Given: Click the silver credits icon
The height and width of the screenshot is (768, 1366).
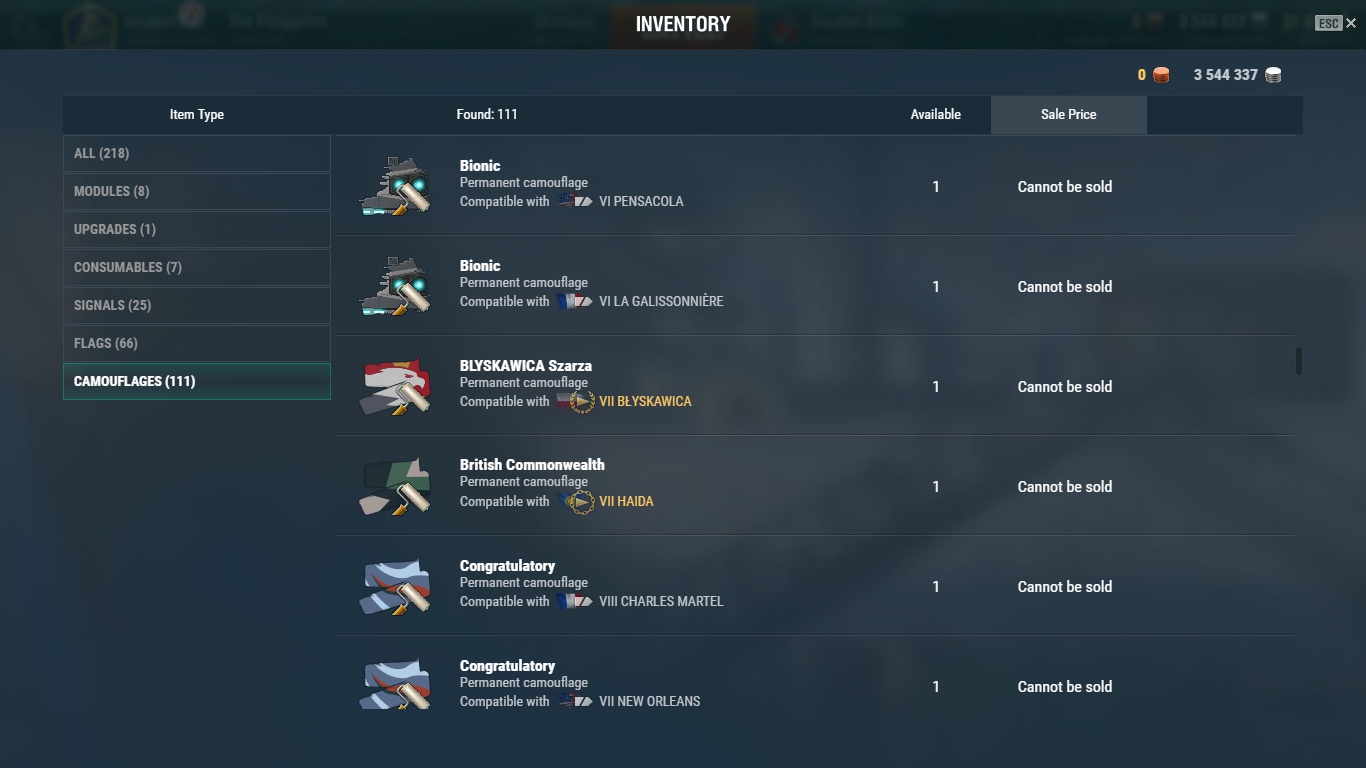Looking at the screenshot, I should pyautogui.click(x=1273, y=75).
